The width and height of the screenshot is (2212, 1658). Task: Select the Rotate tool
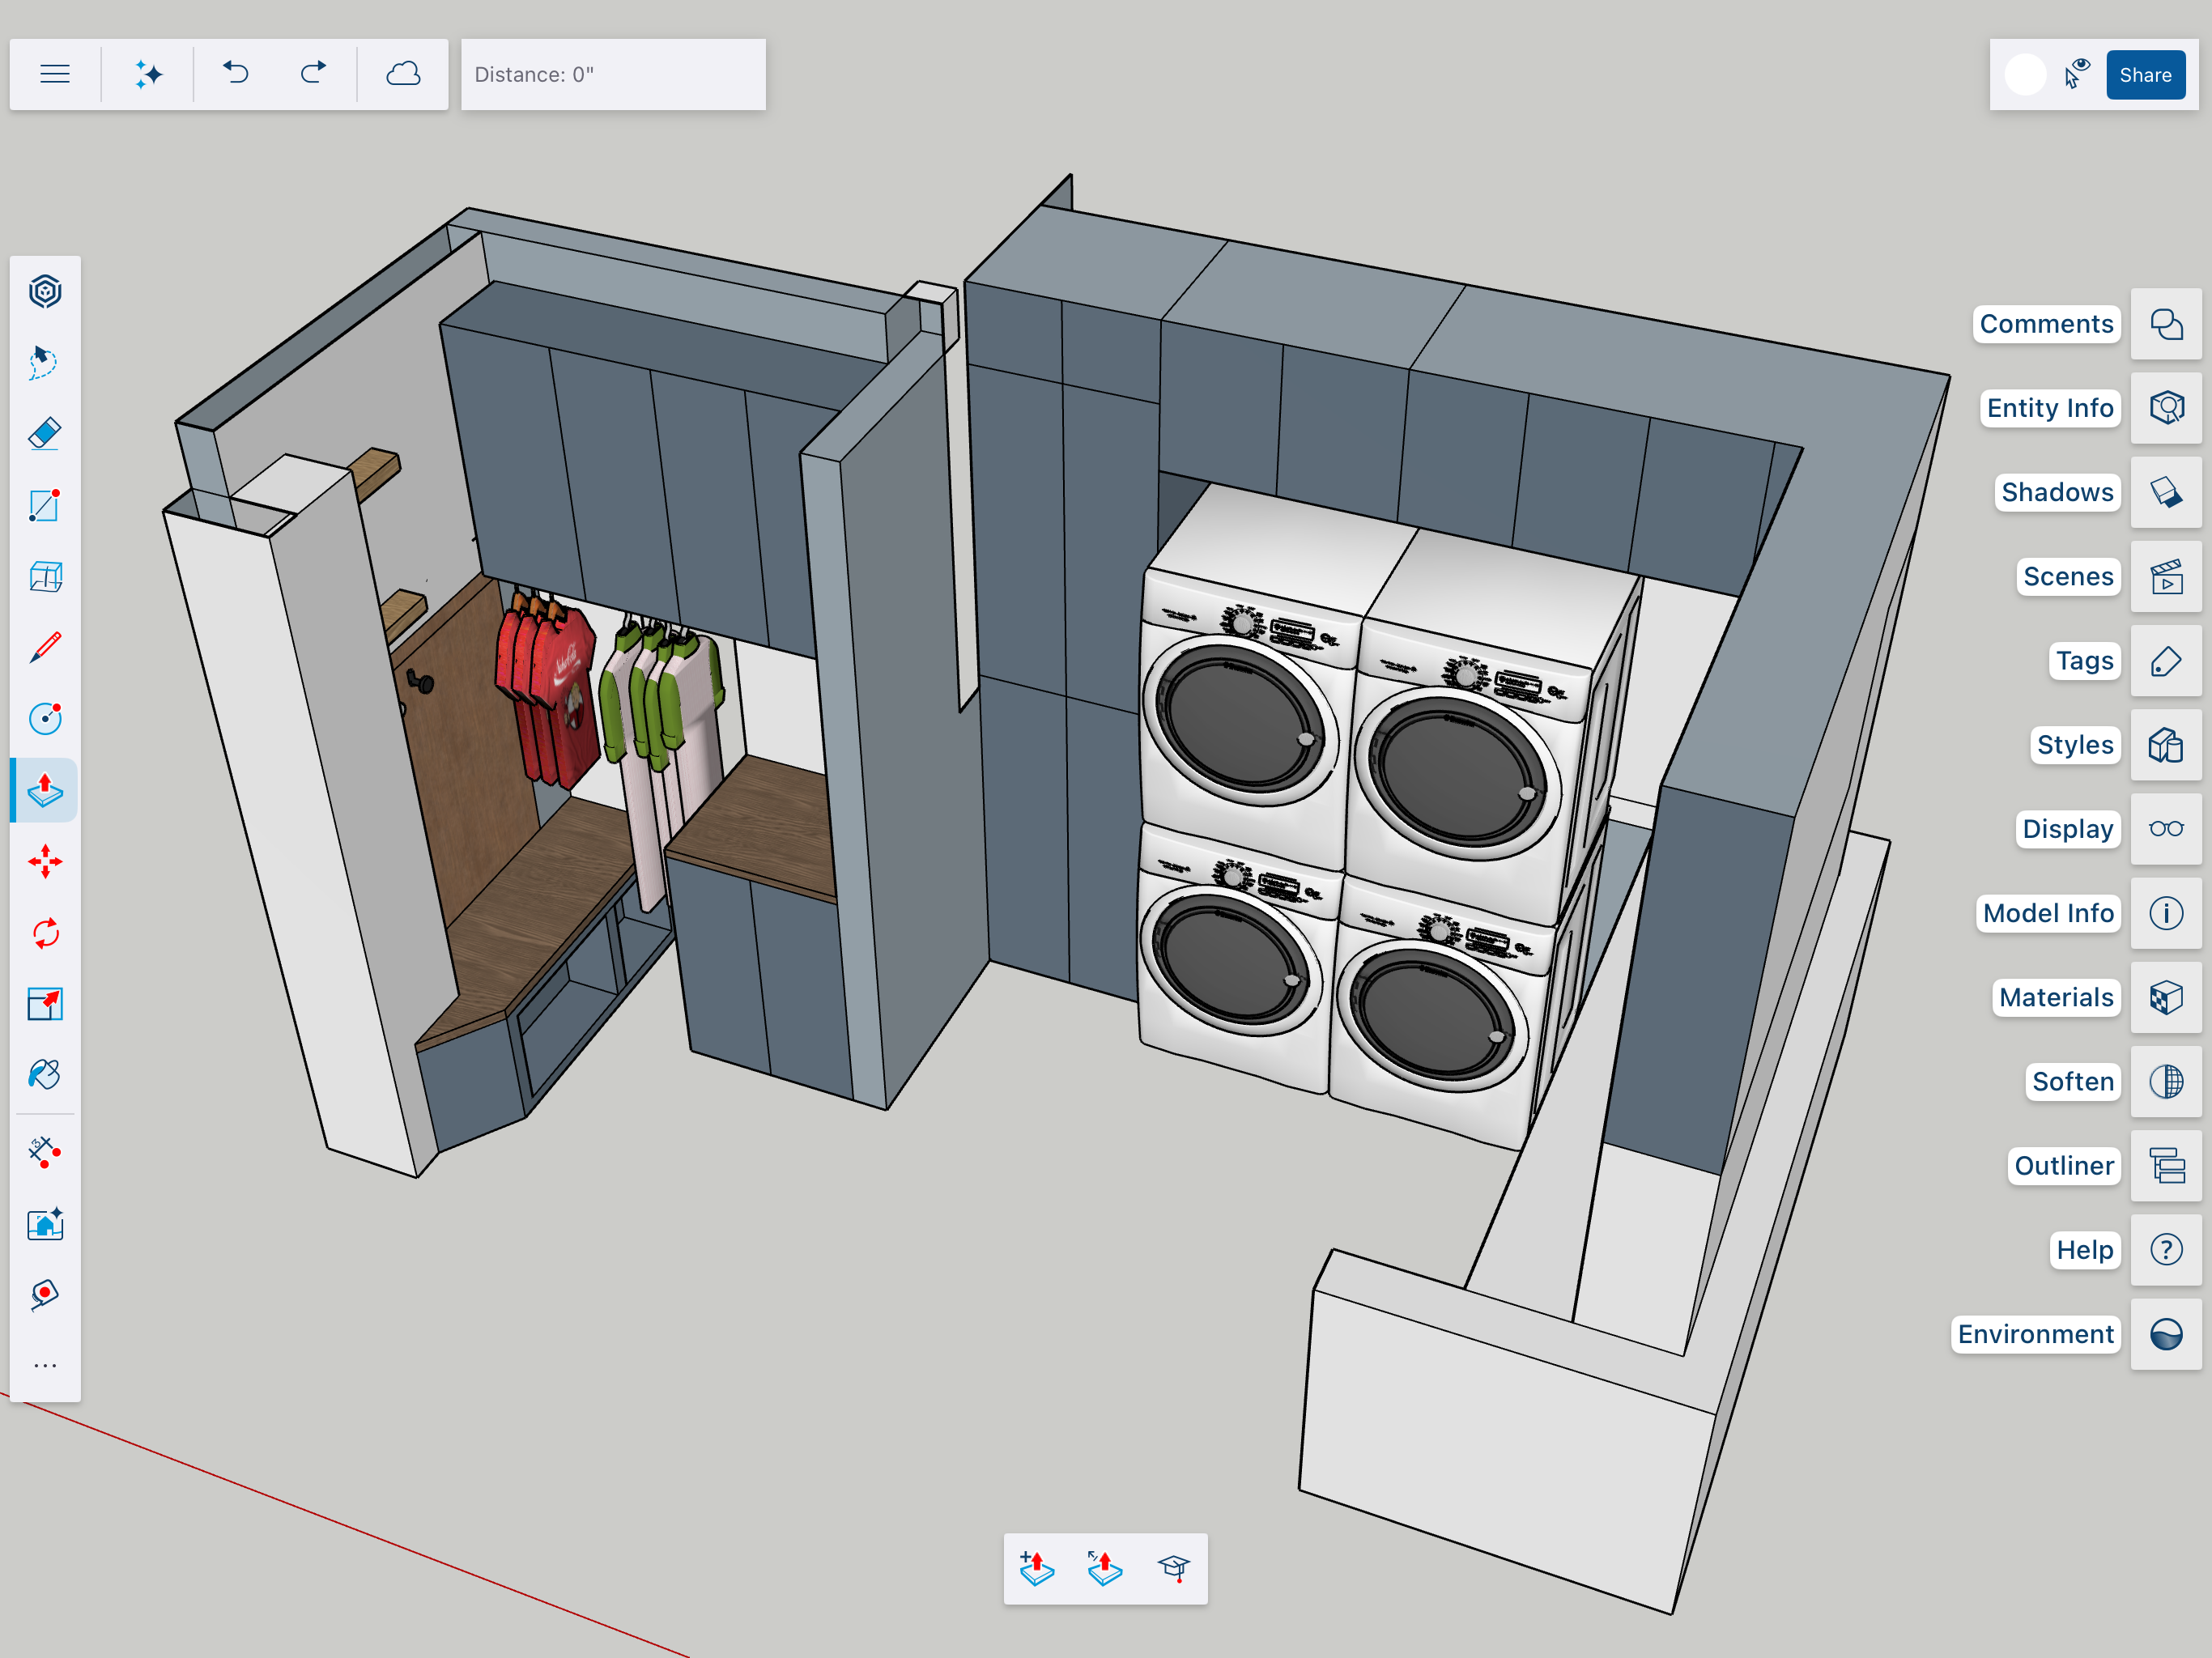(45, 933)
